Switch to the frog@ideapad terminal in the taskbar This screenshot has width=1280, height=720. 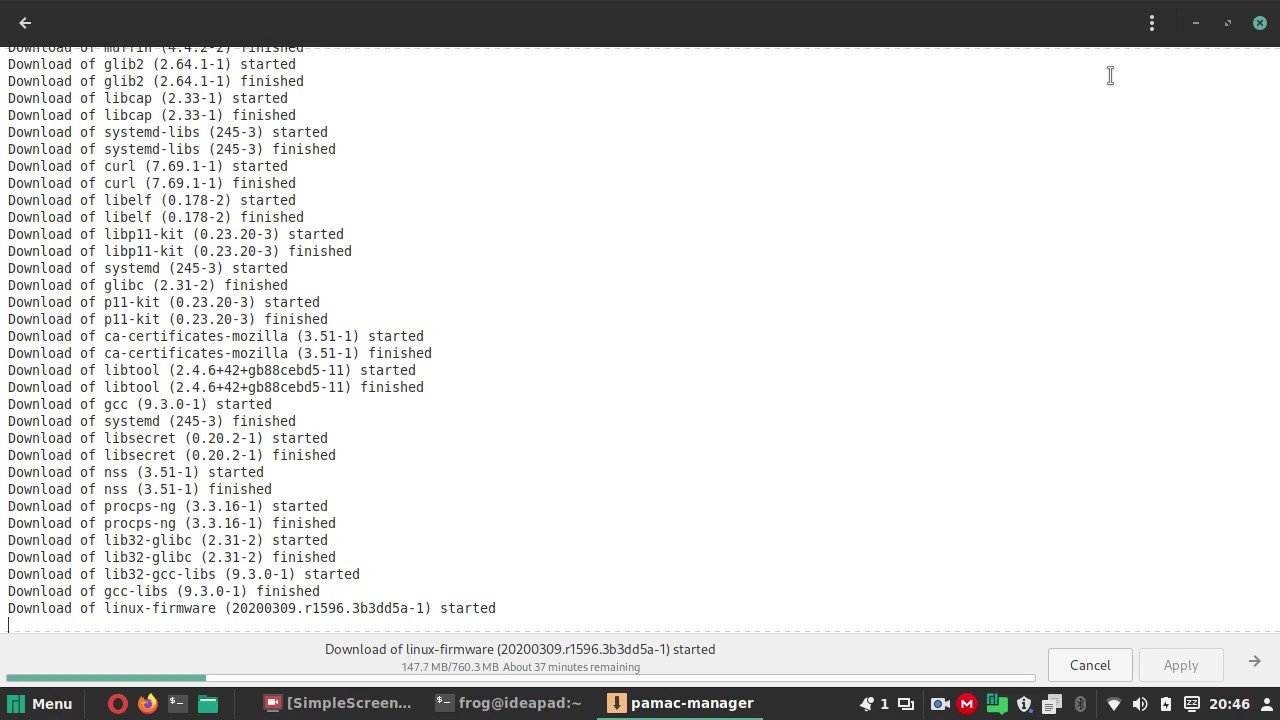[x=508, y=703]
